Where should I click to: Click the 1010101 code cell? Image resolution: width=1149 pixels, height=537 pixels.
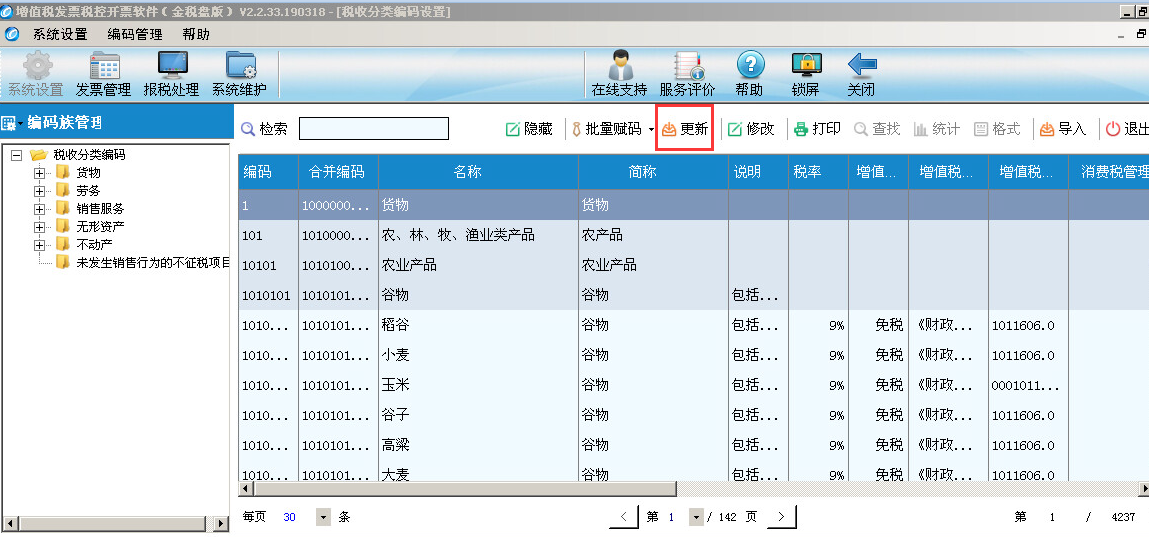coord(268,295)
